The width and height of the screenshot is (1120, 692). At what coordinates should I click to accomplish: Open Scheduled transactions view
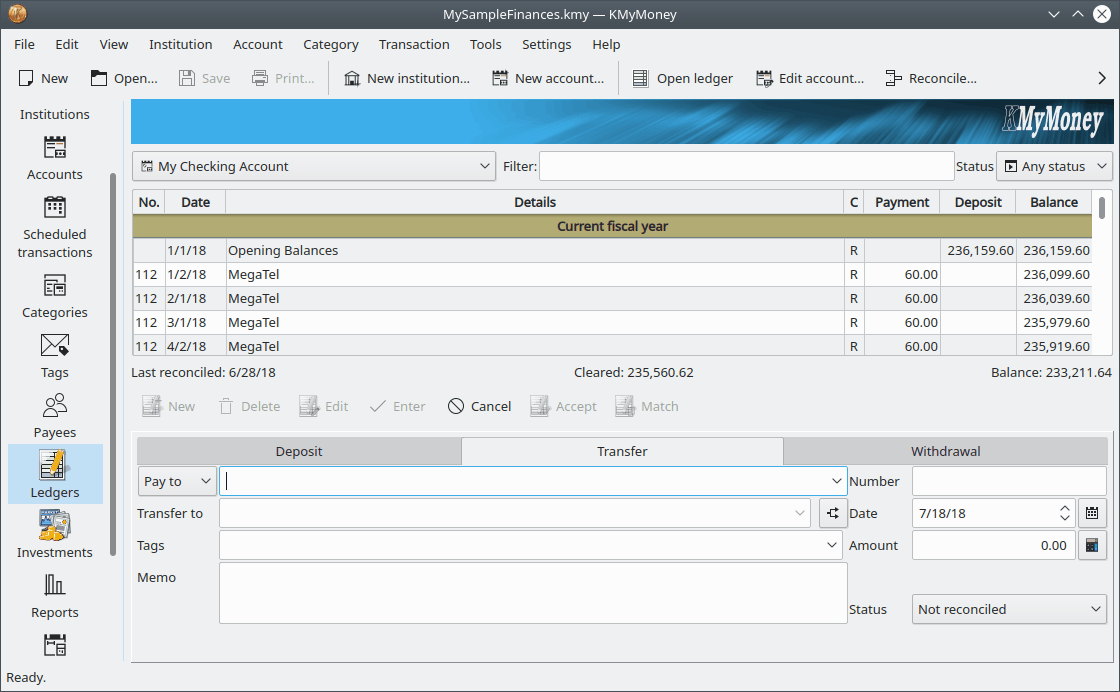pos(55,225)
